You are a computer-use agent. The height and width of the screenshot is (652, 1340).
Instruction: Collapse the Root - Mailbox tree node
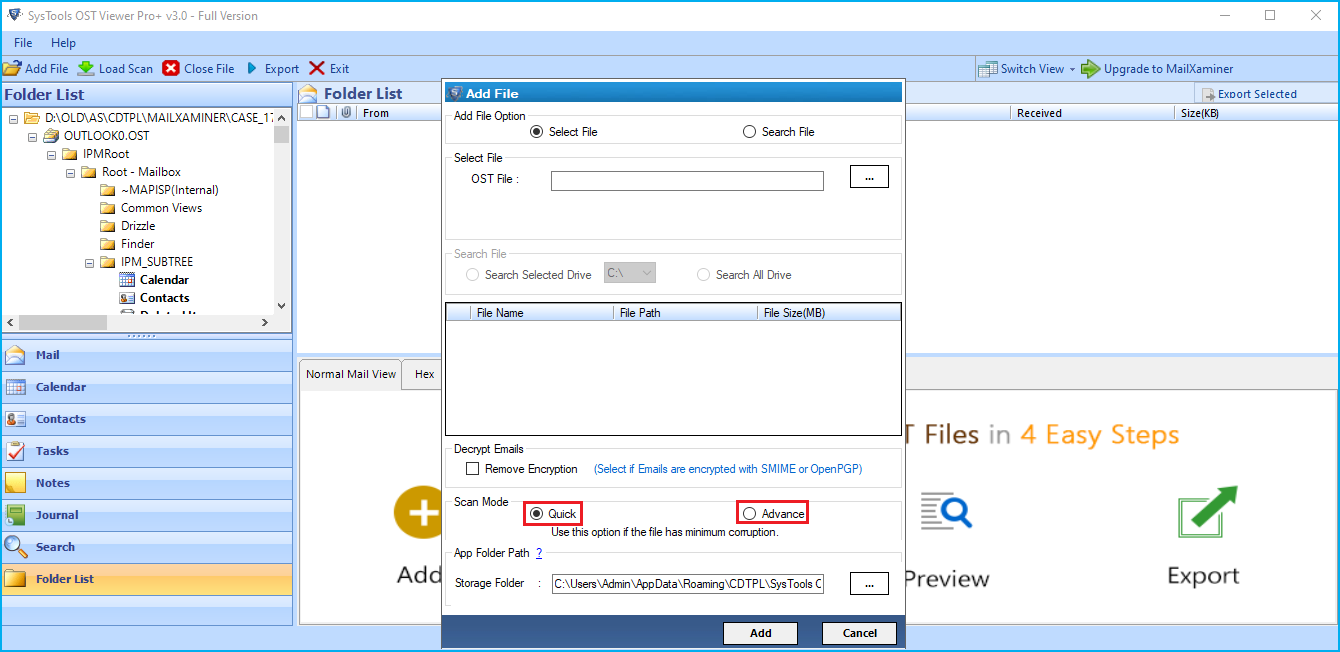[x=70, y=172]
